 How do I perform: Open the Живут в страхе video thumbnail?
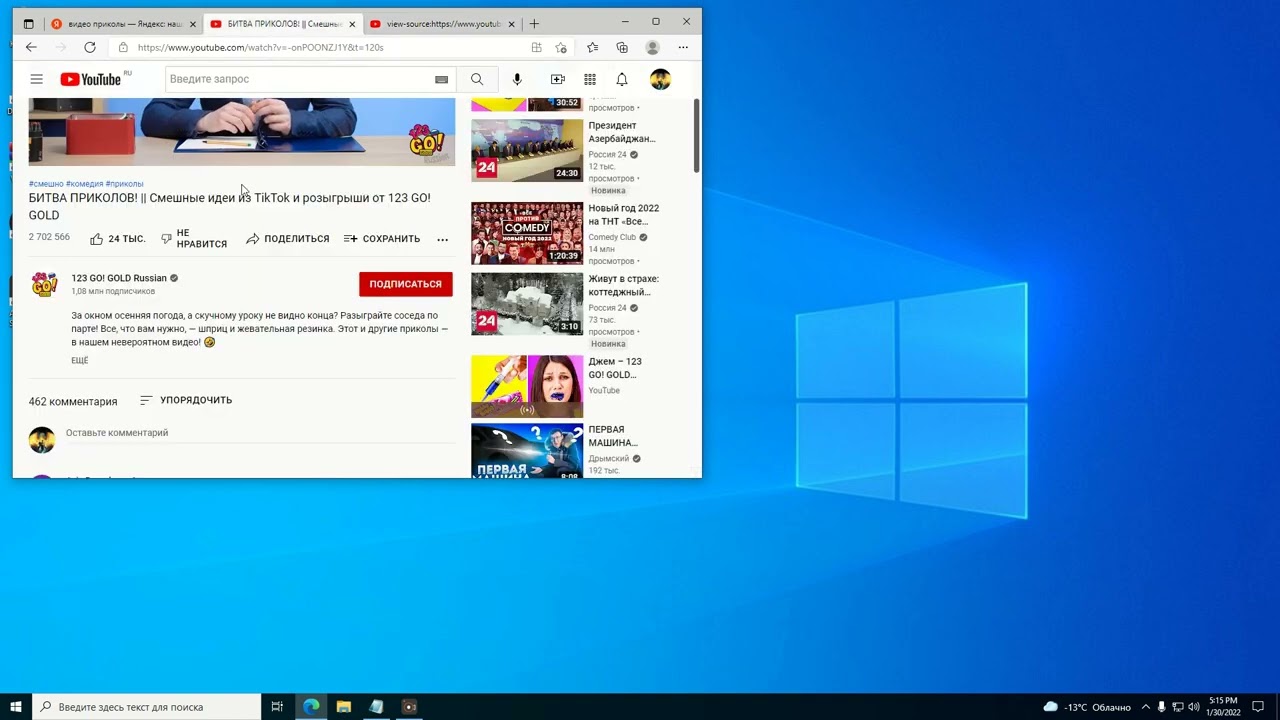pyautogui.click(x=527, y=303)
